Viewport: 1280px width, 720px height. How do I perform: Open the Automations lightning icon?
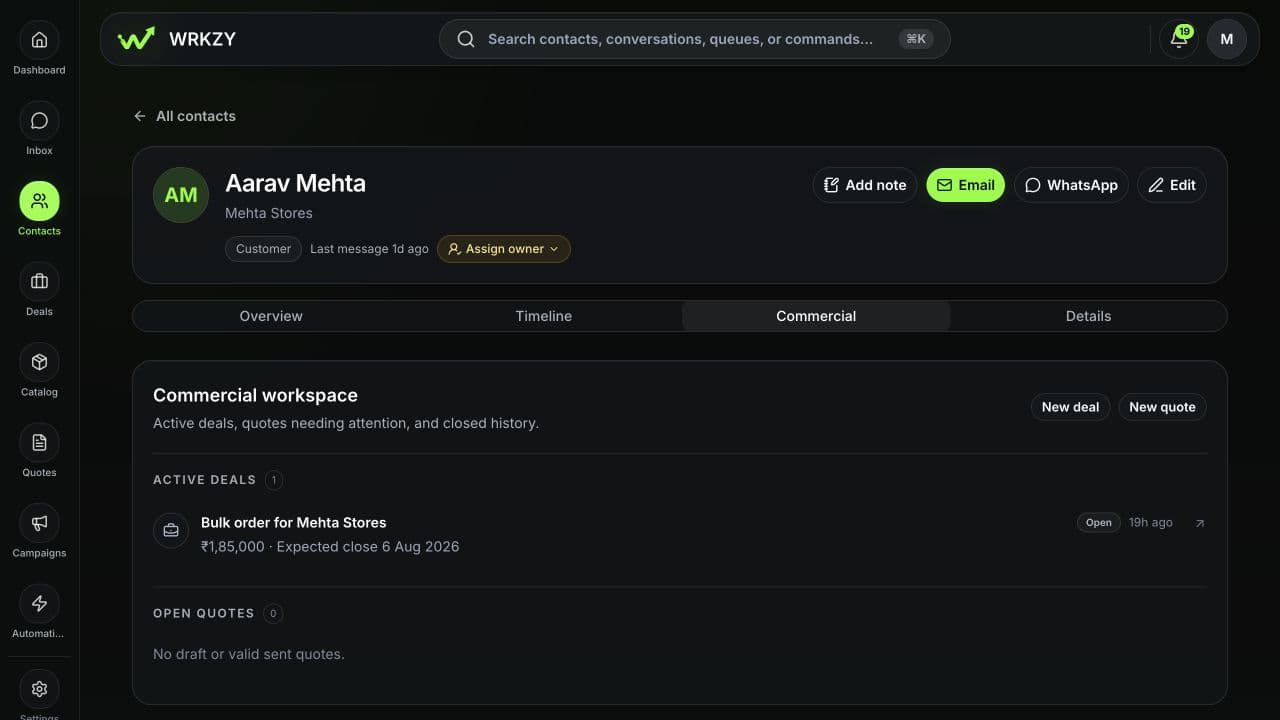point(39,604)
